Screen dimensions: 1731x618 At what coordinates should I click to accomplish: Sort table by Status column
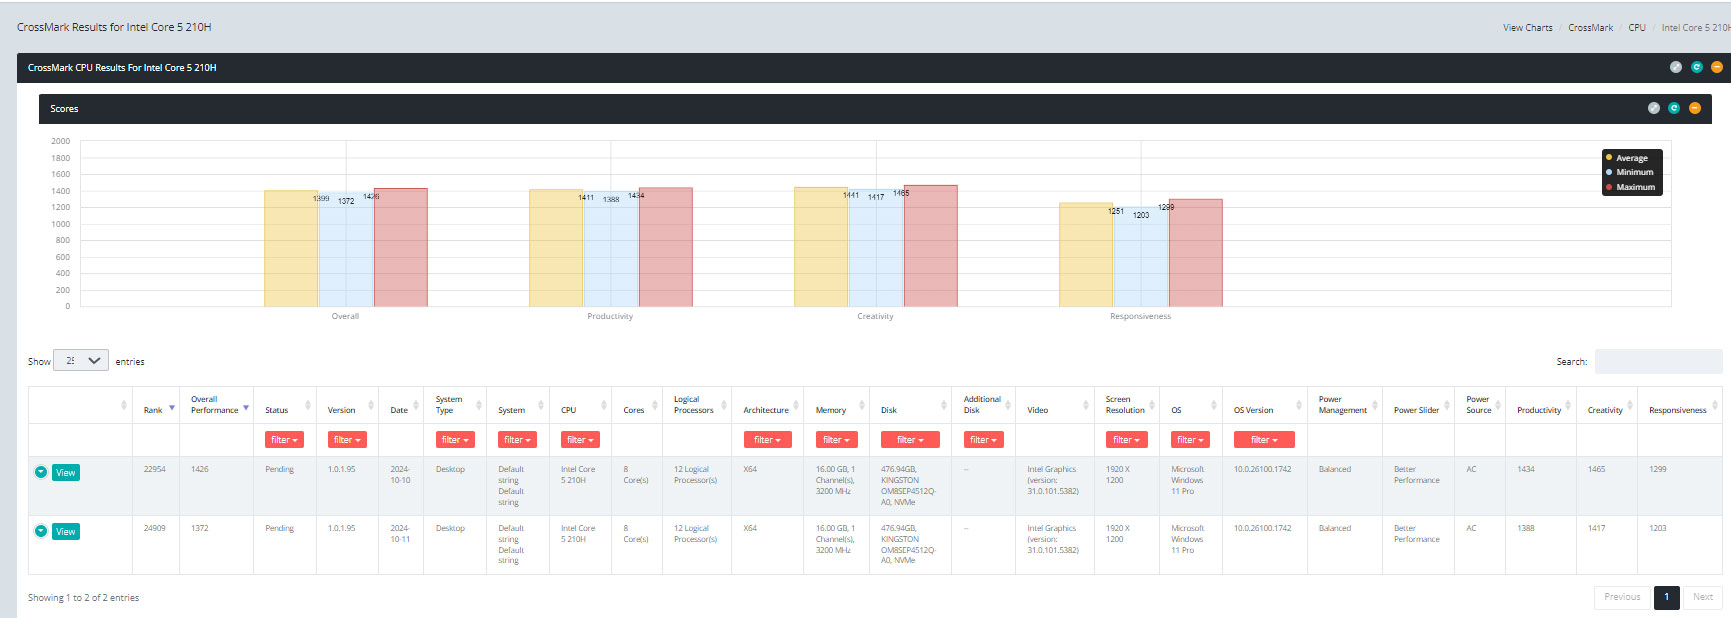point(285,405)
